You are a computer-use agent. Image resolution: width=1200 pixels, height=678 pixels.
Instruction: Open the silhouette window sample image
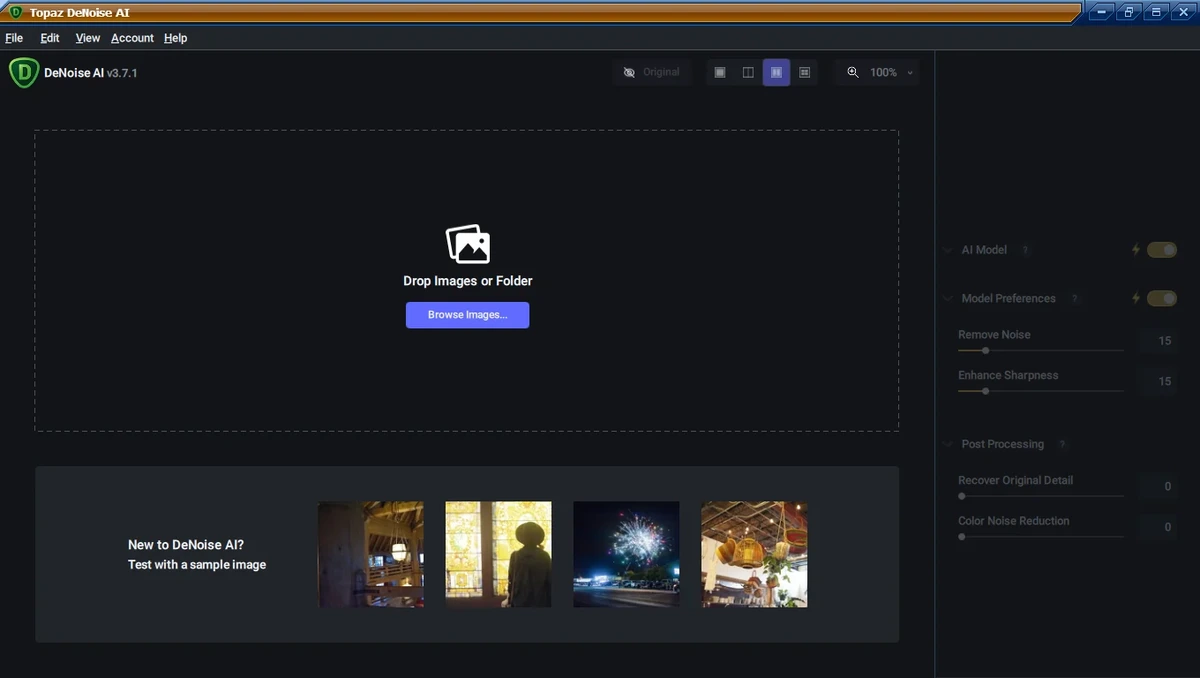tap(498, 554)
